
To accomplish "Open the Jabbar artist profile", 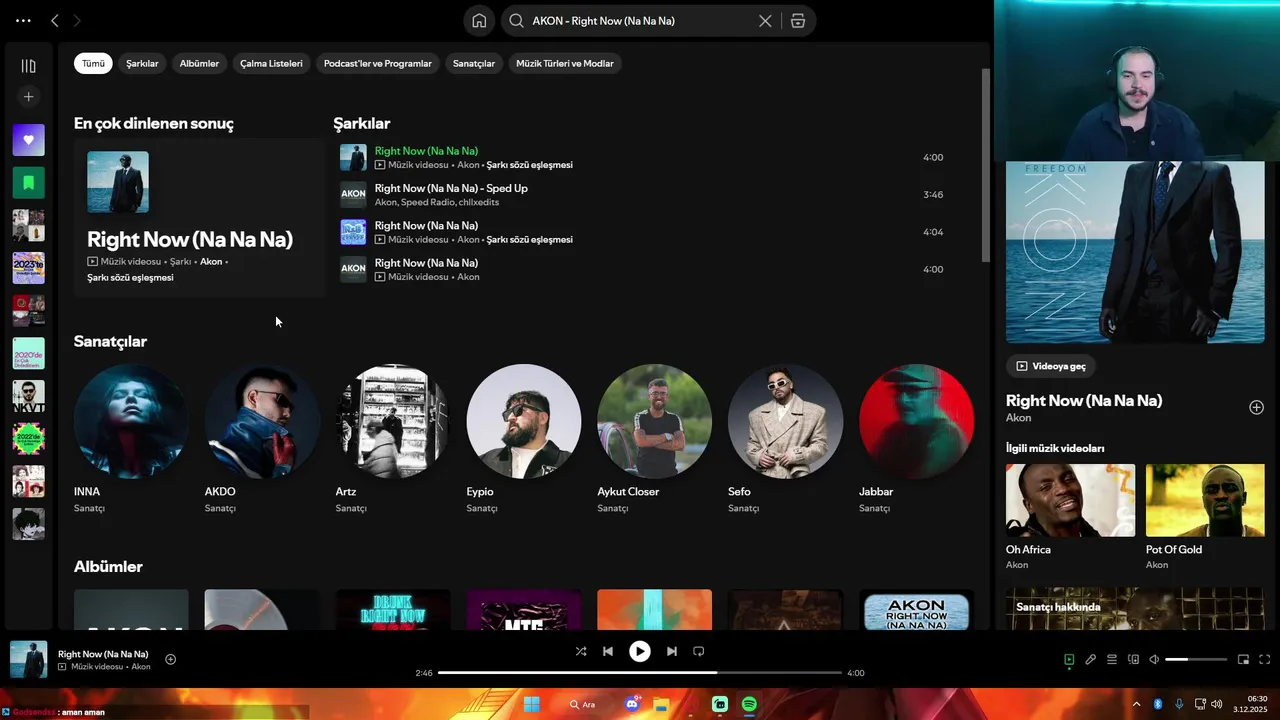I will (916, 439).
